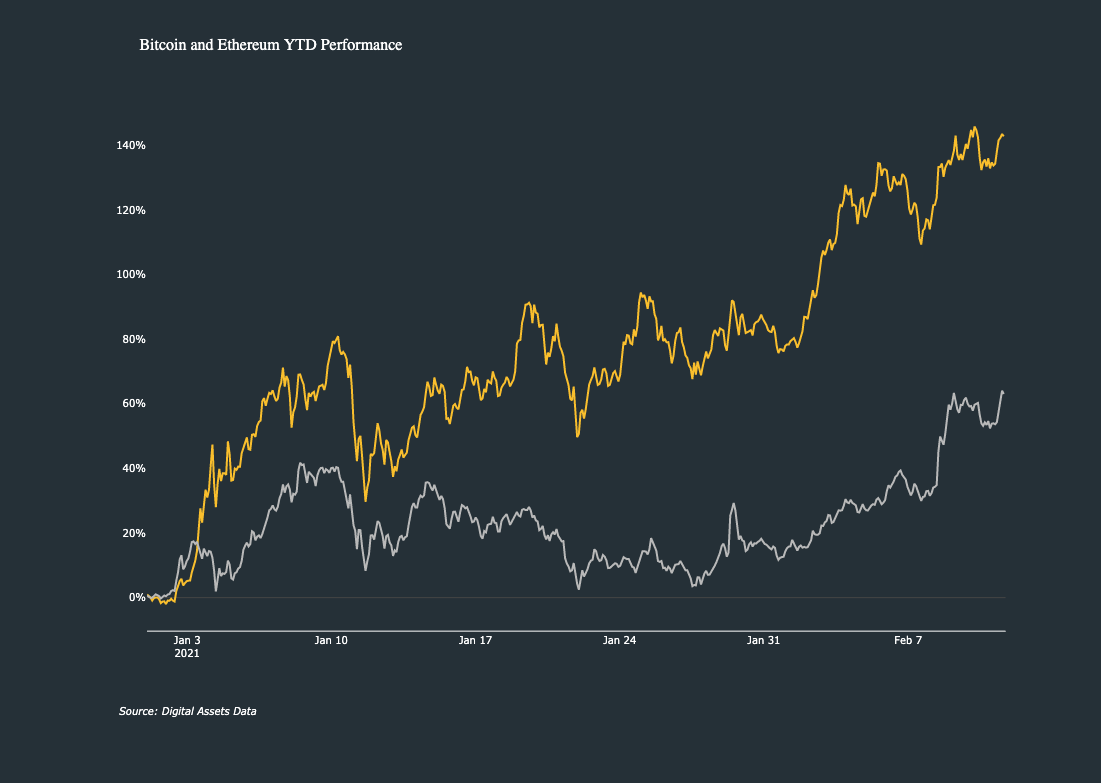Click the '20%' y-axis label
Viewport: 1101px width, 783px height.
click(x=134, y=533)
